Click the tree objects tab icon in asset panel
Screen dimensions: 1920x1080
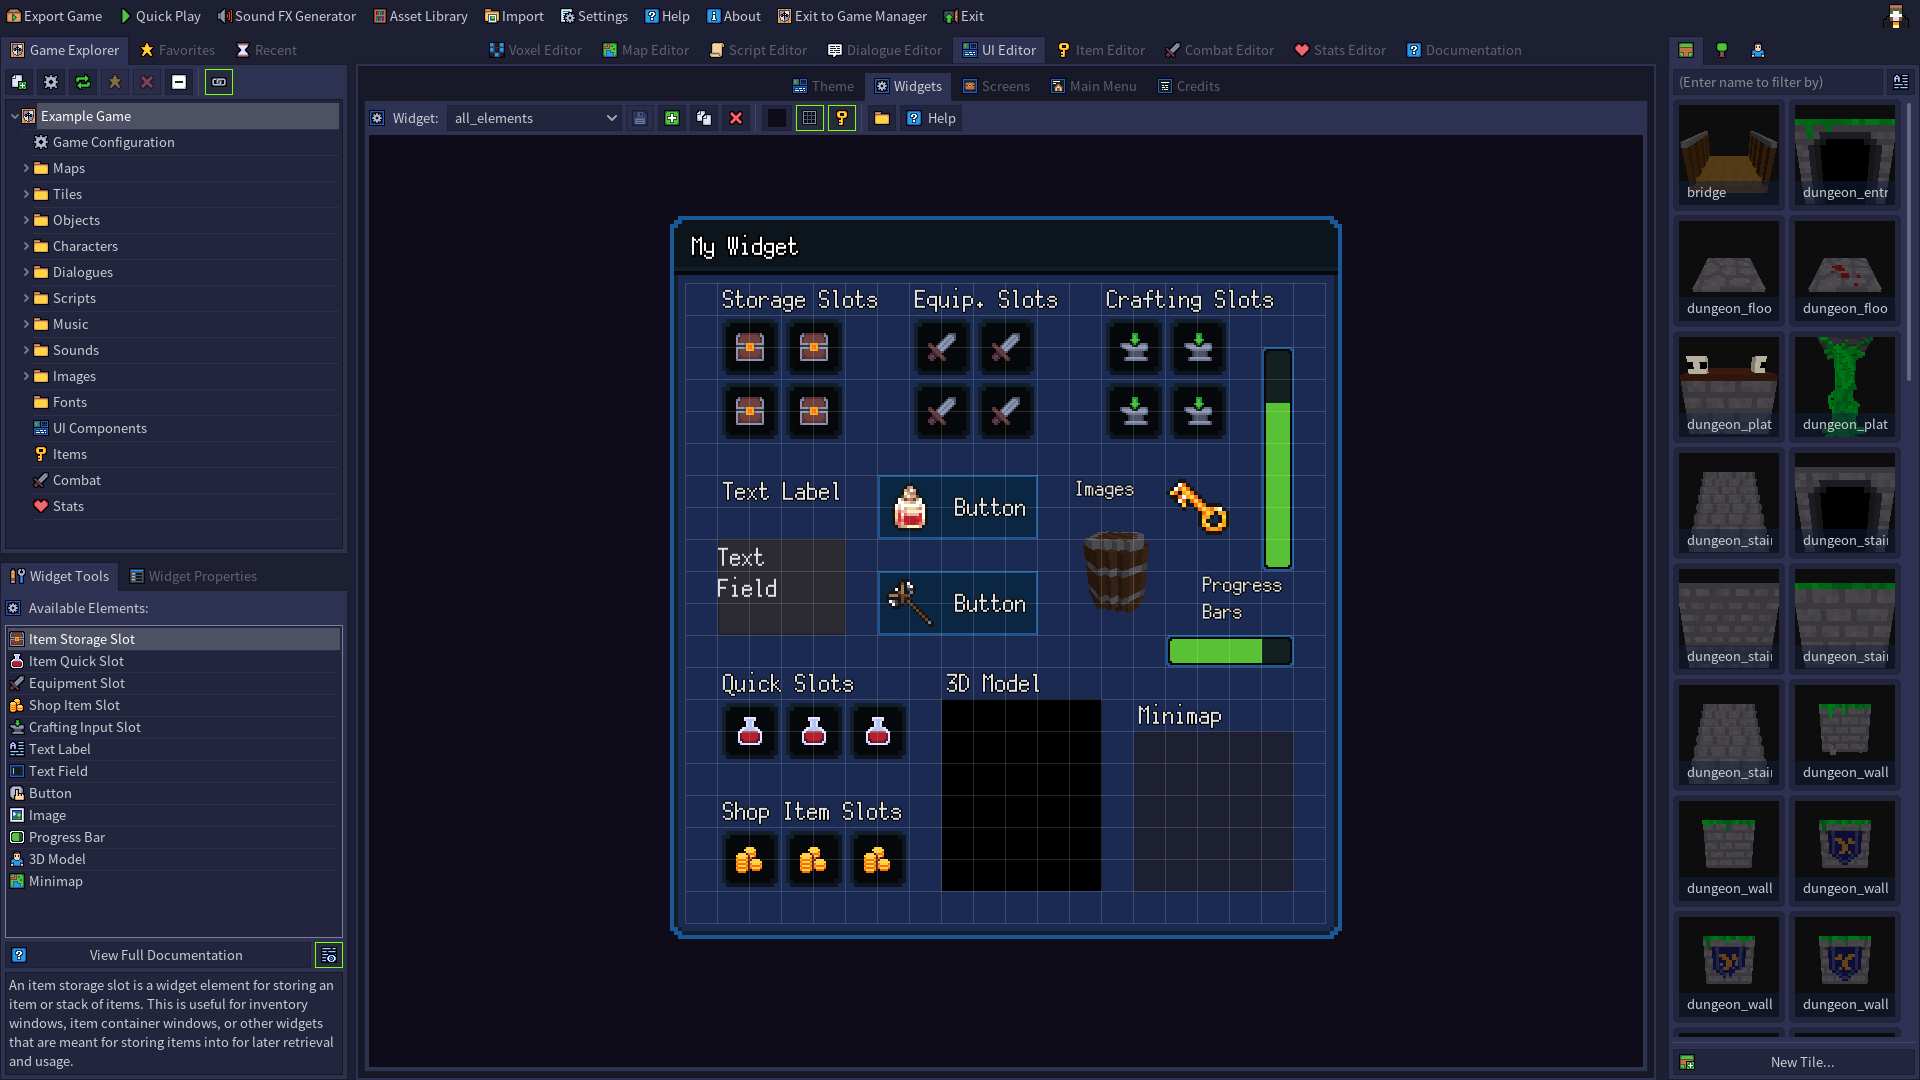coord(1722,50)
